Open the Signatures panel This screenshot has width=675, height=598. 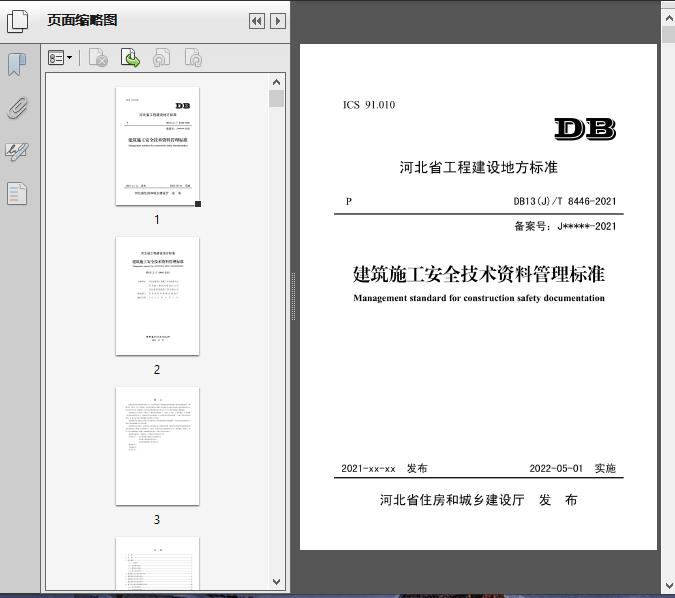point(17,151)
